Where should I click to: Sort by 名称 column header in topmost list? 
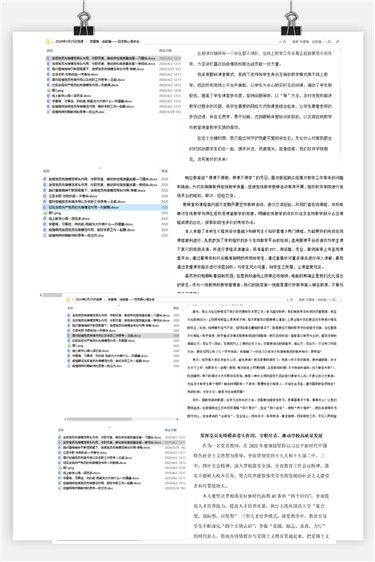point(50,51)
